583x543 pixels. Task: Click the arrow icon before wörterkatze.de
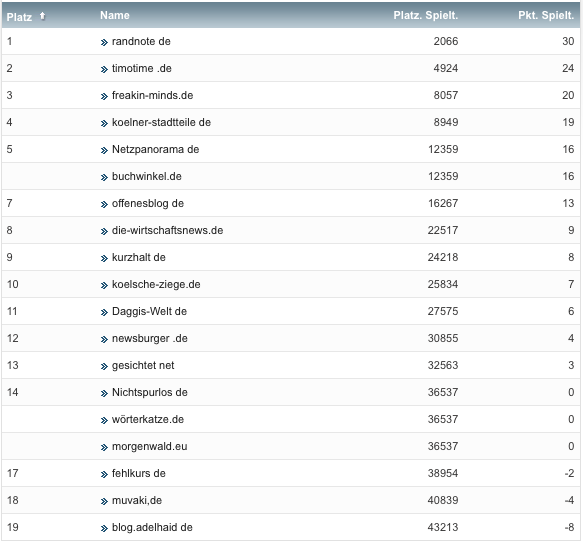[x=104, y=420]
